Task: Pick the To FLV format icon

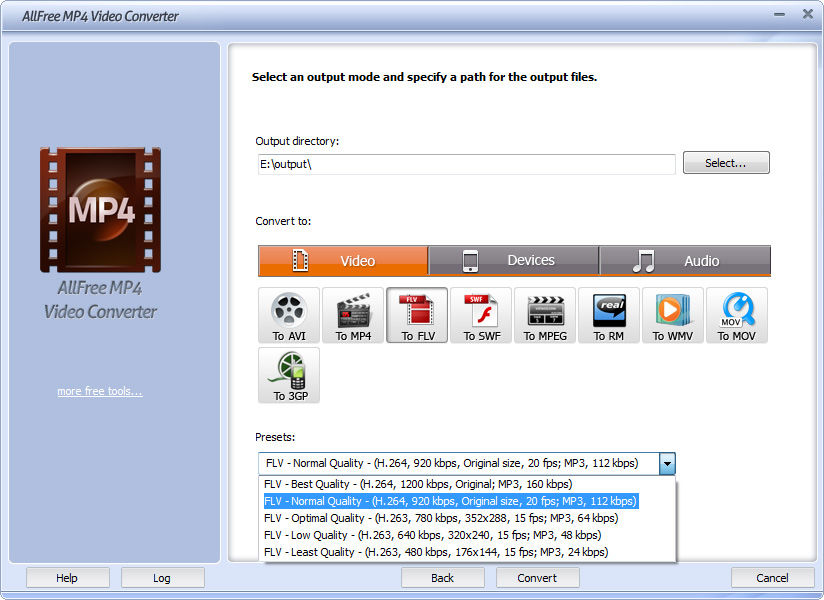Action: coord(417,315)
